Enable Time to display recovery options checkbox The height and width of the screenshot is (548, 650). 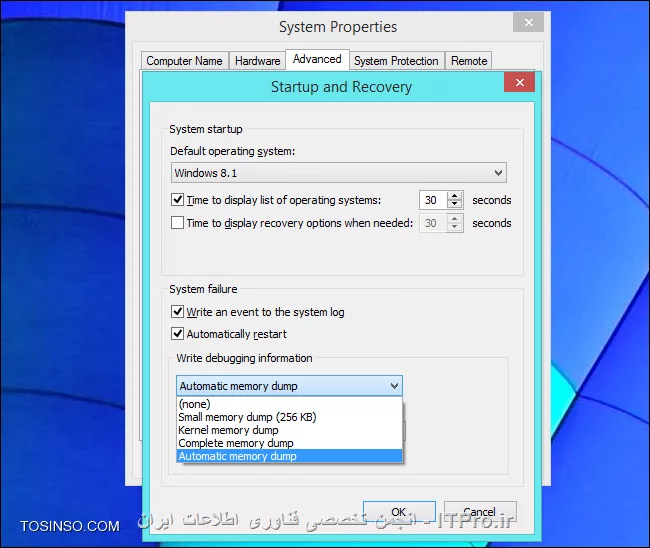click(x=177, y=223)
